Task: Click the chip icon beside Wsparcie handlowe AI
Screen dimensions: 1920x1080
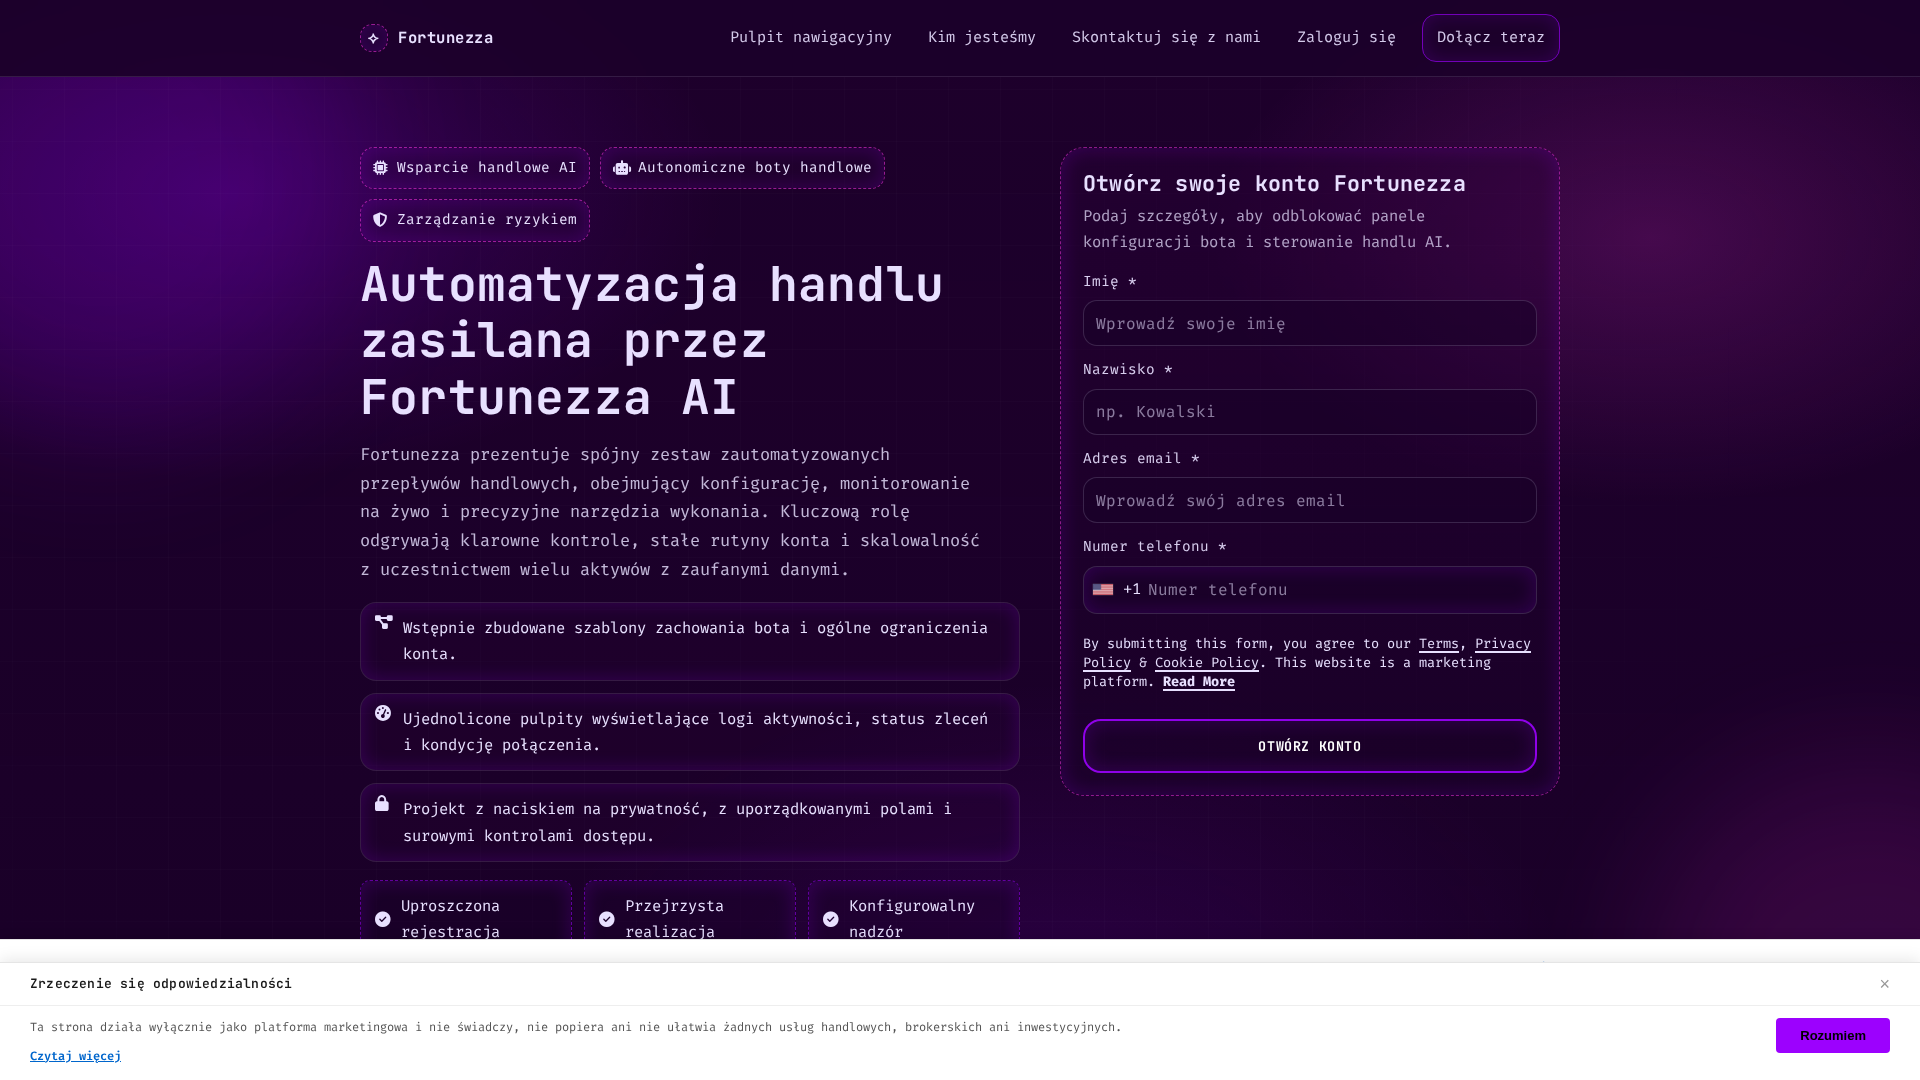Action: [x=380, y=168]
